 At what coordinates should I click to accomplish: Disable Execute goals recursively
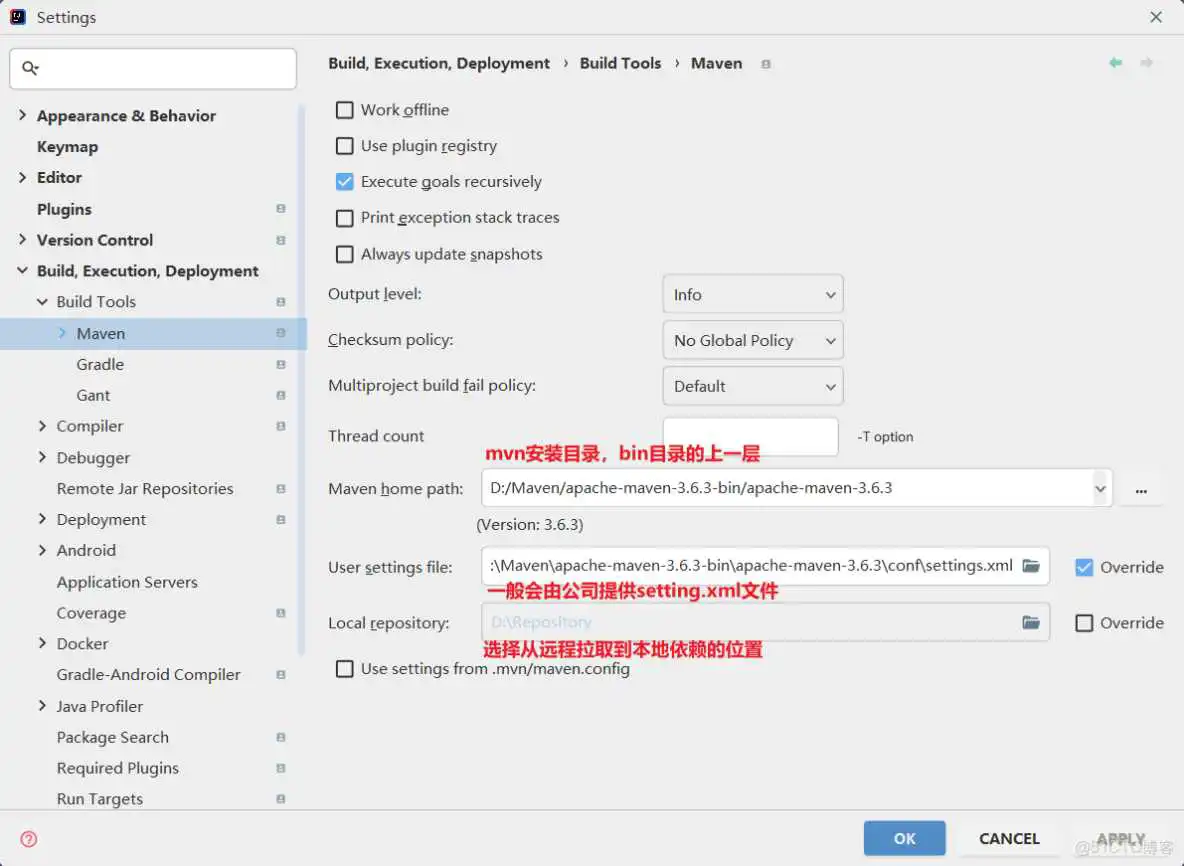click(x=344, y=181)
